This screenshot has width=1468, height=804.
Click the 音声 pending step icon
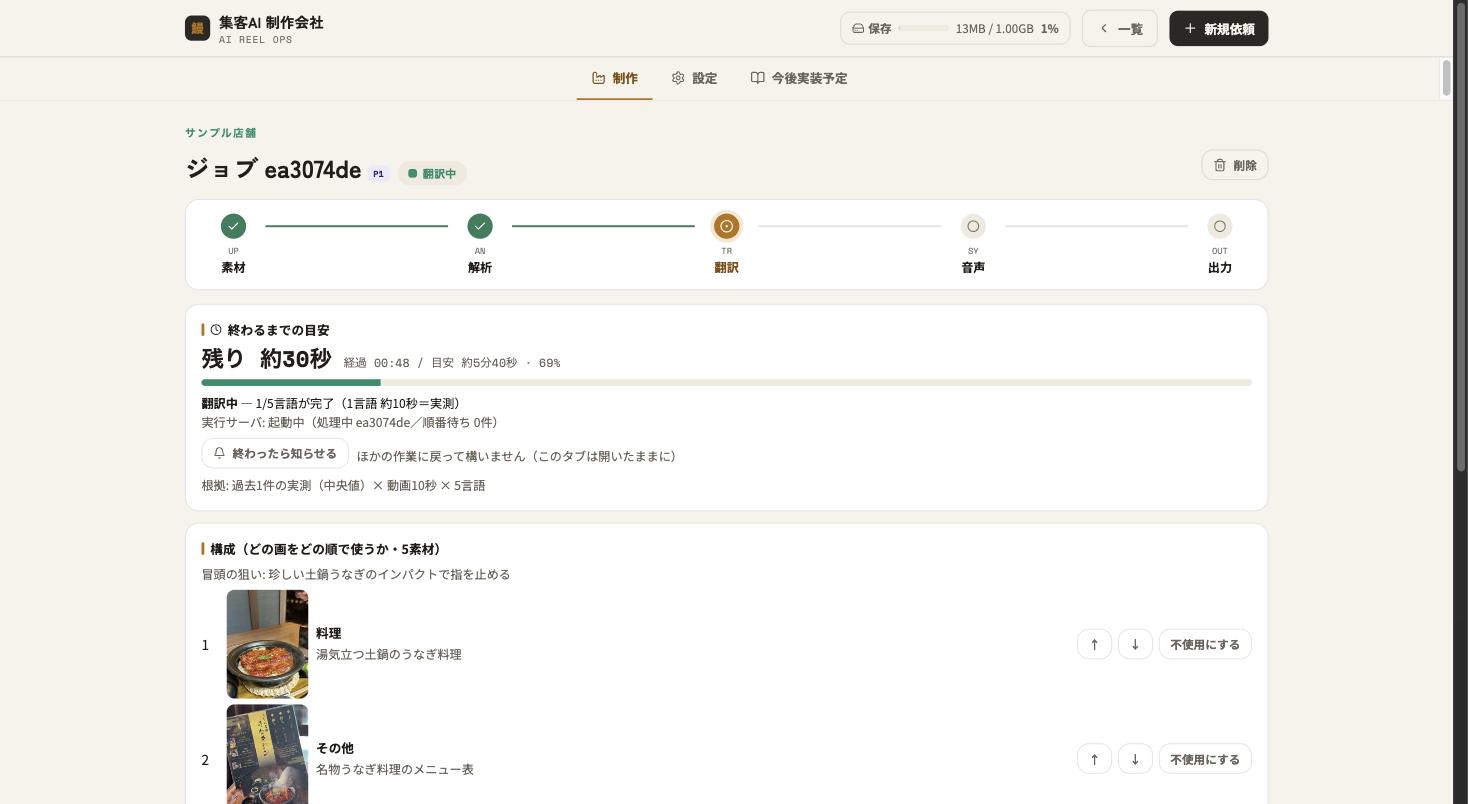pyautogui.click(x=973, y=226)
